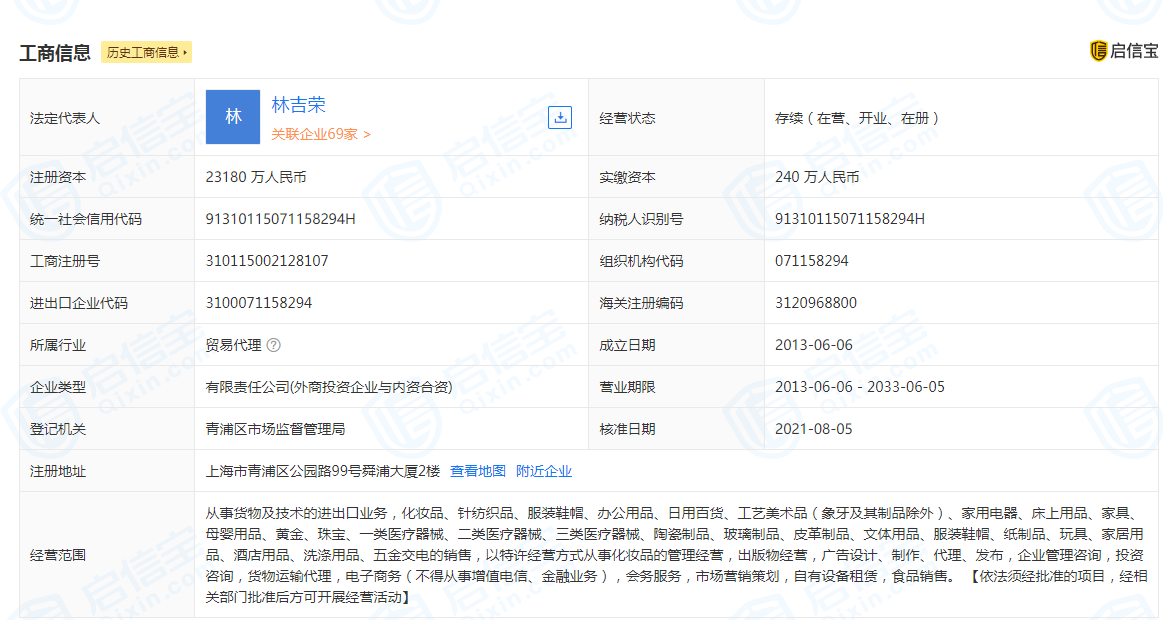
Task: Click the 注册资本 label cell
Action: [107, 177]
